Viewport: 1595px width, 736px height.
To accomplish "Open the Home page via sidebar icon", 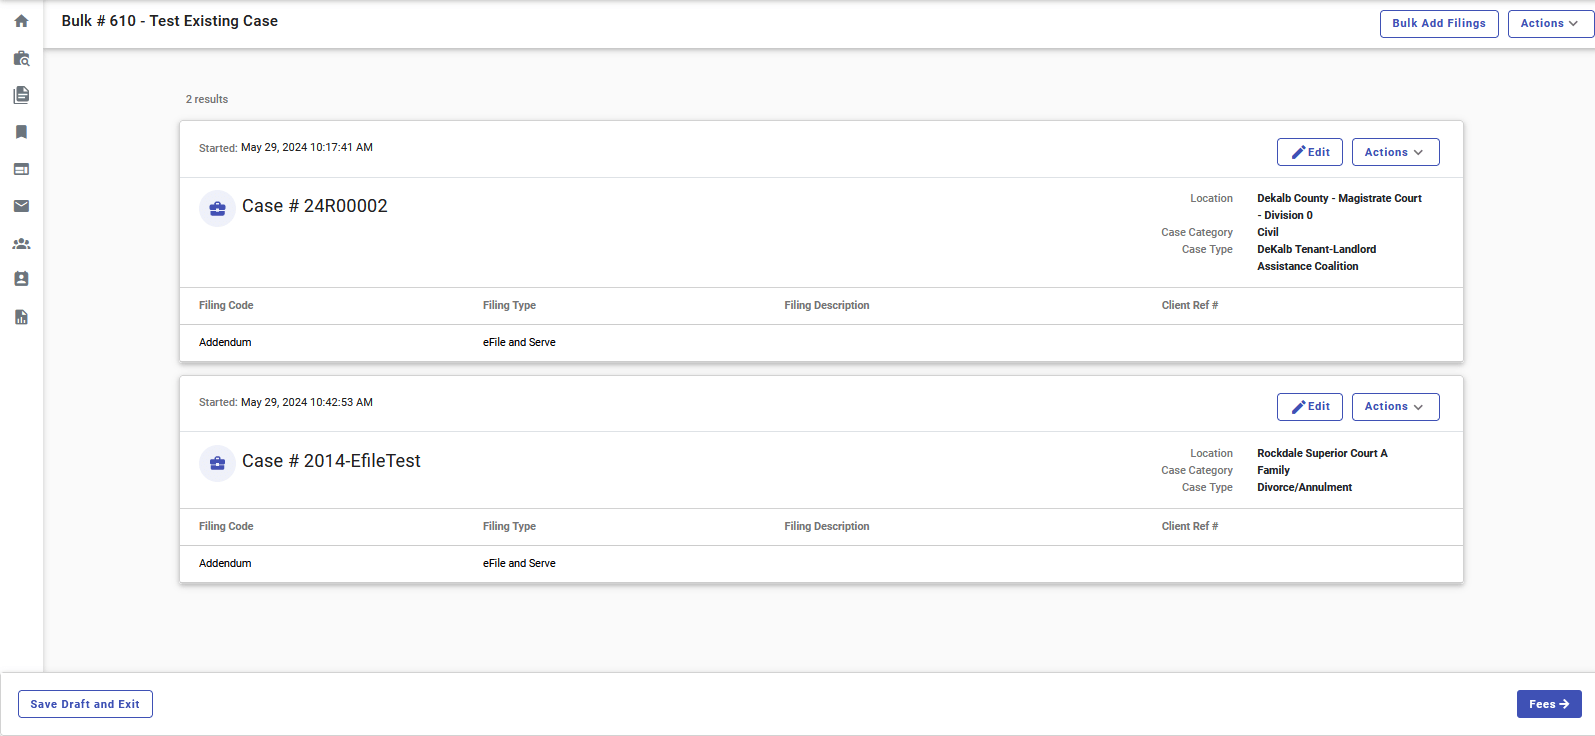I will [20, 20].
